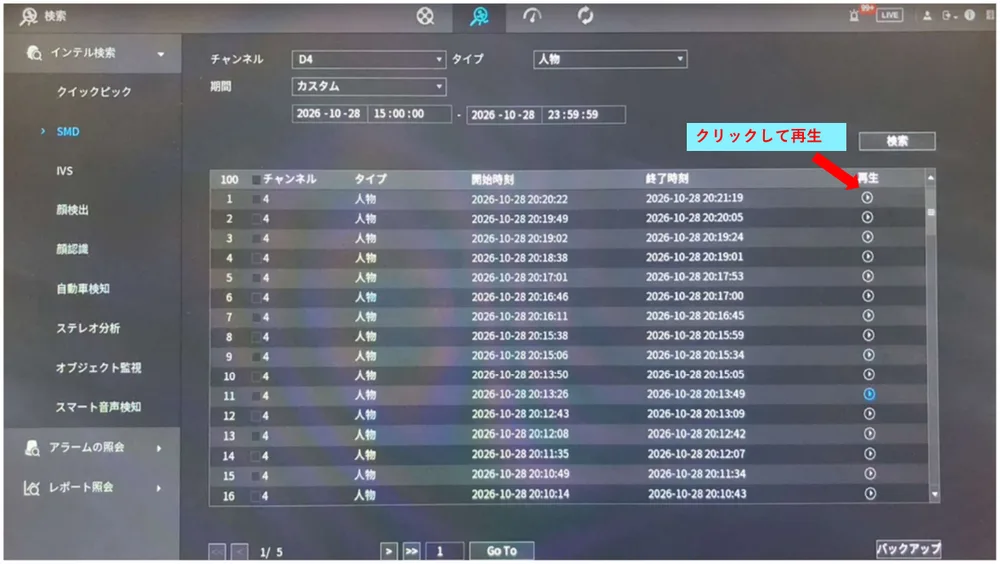Click the scrollbar down arrow of results table
Viewport: 1000px width, 564px height.
[x=934, y=494]
